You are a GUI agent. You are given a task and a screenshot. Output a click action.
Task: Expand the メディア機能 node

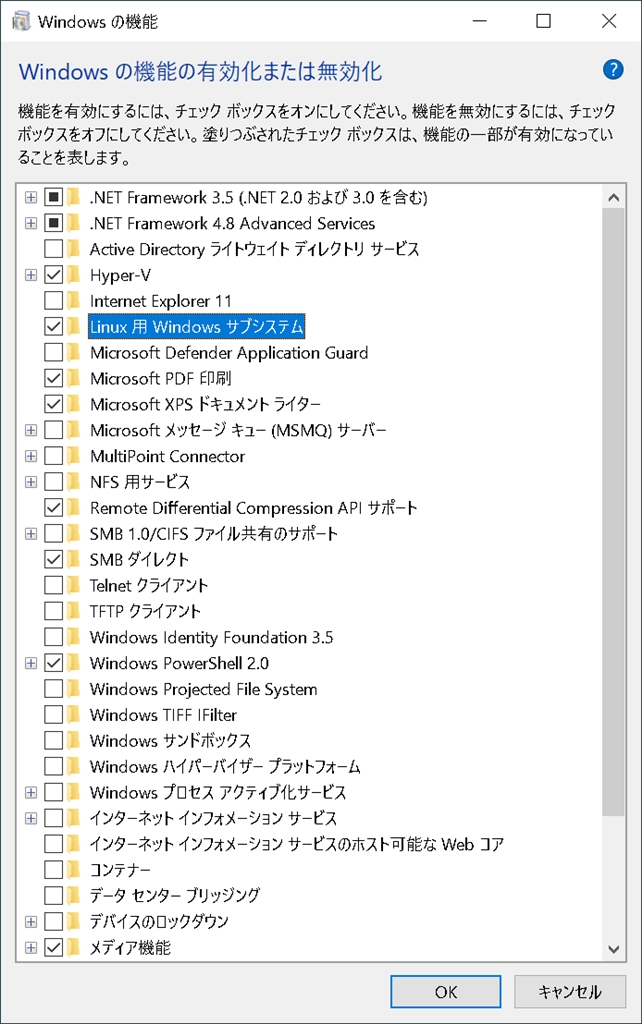pos(31,947)
